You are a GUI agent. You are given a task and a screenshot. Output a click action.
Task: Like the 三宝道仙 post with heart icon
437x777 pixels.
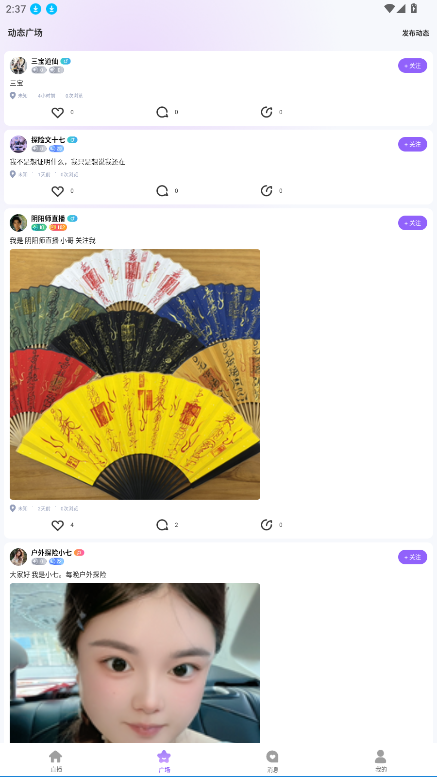(58, 112)
